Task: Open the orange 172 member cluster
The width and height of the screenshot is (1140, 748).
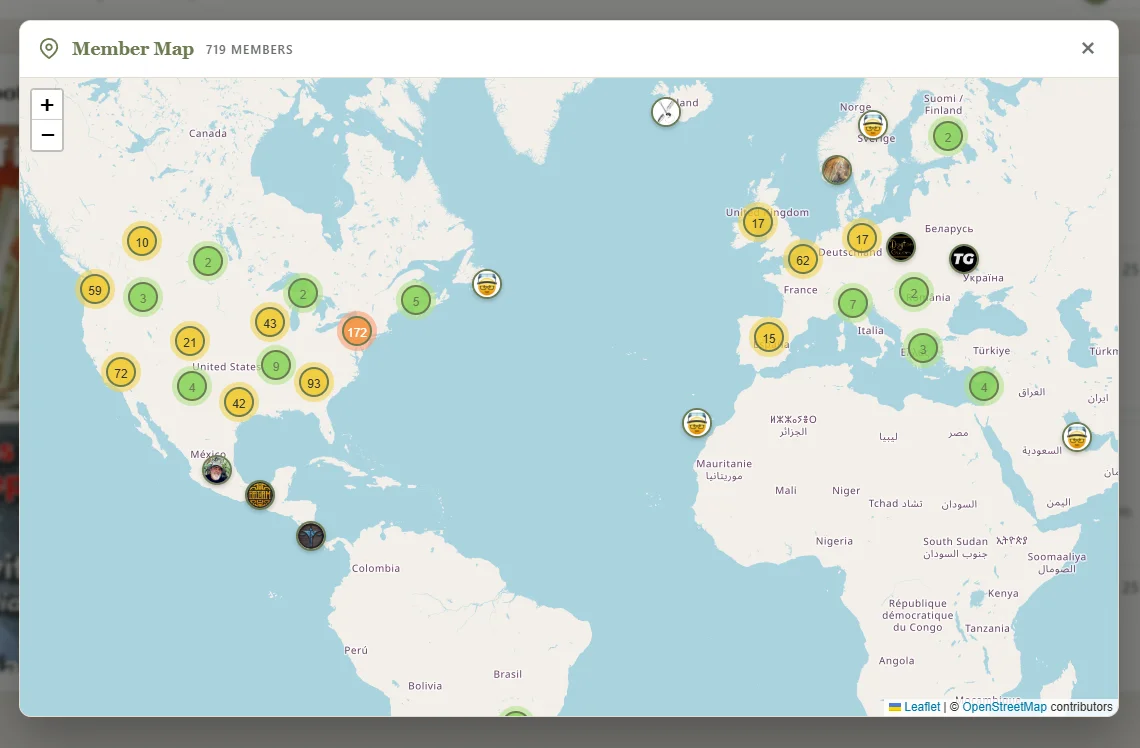Action: [357, 332]
